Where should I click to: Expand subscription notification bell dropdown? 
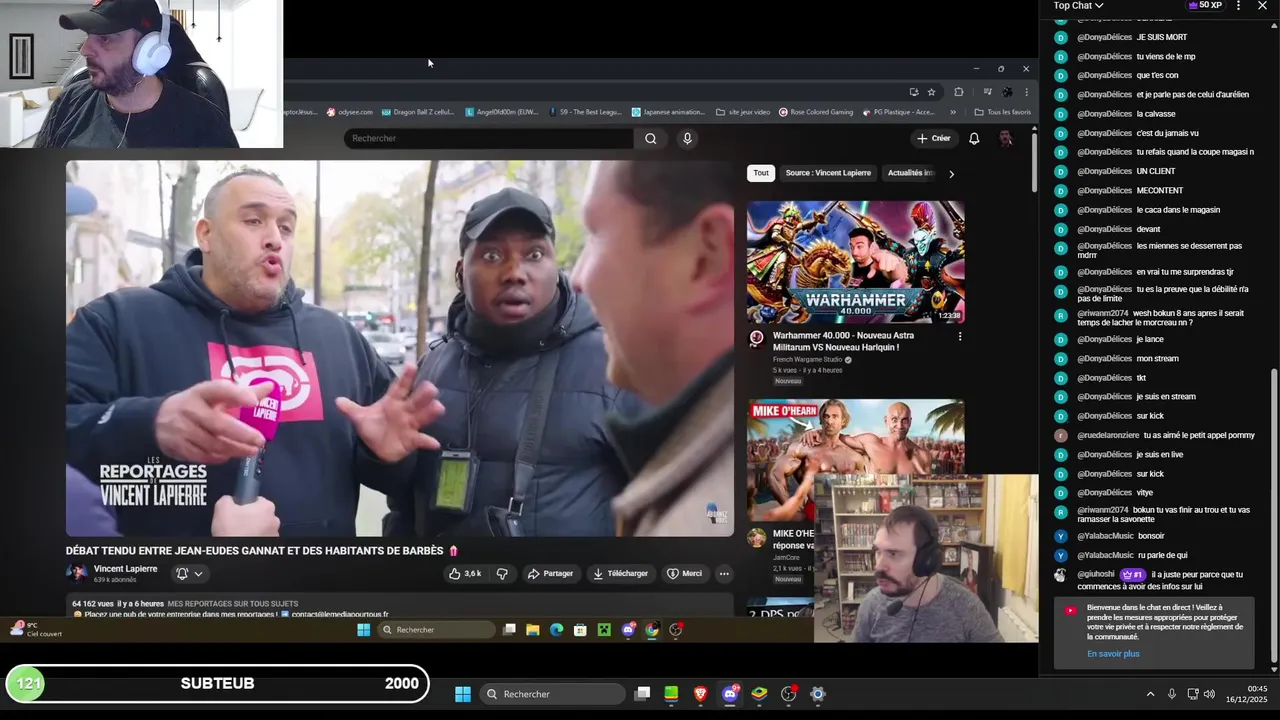[189, 574]
